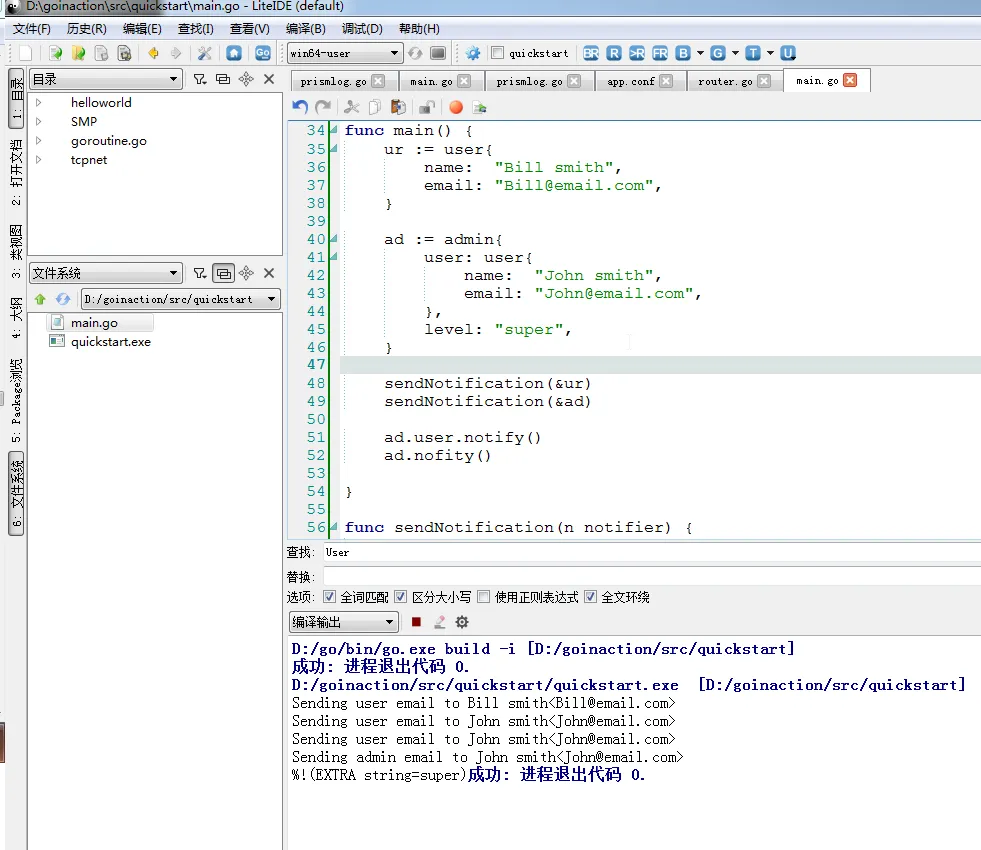This screenshot has width=981, height=850.
Task: Expand the SMP folder tree node
Action: click(39, 121)
